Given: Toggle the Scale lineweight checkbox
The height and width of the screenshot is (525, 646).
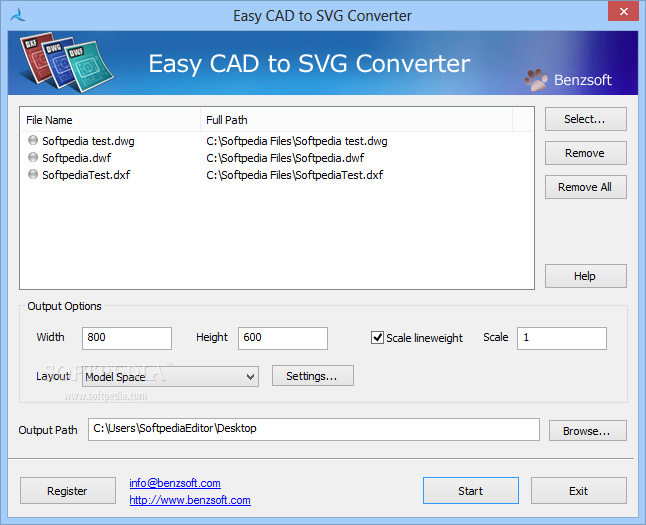Looking at the screenshot, I should (377, 338).
